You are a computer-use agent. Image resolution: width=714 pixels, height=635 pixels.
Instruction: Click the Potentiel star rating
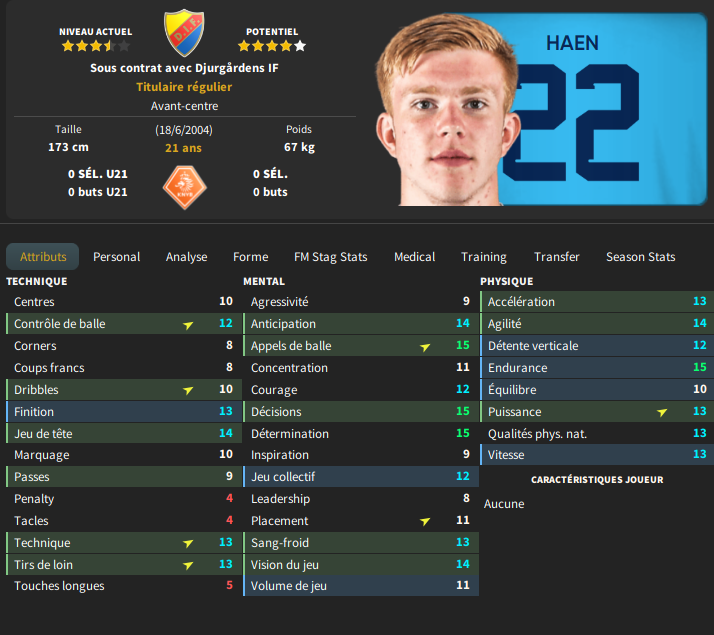(x=272, y=46)
